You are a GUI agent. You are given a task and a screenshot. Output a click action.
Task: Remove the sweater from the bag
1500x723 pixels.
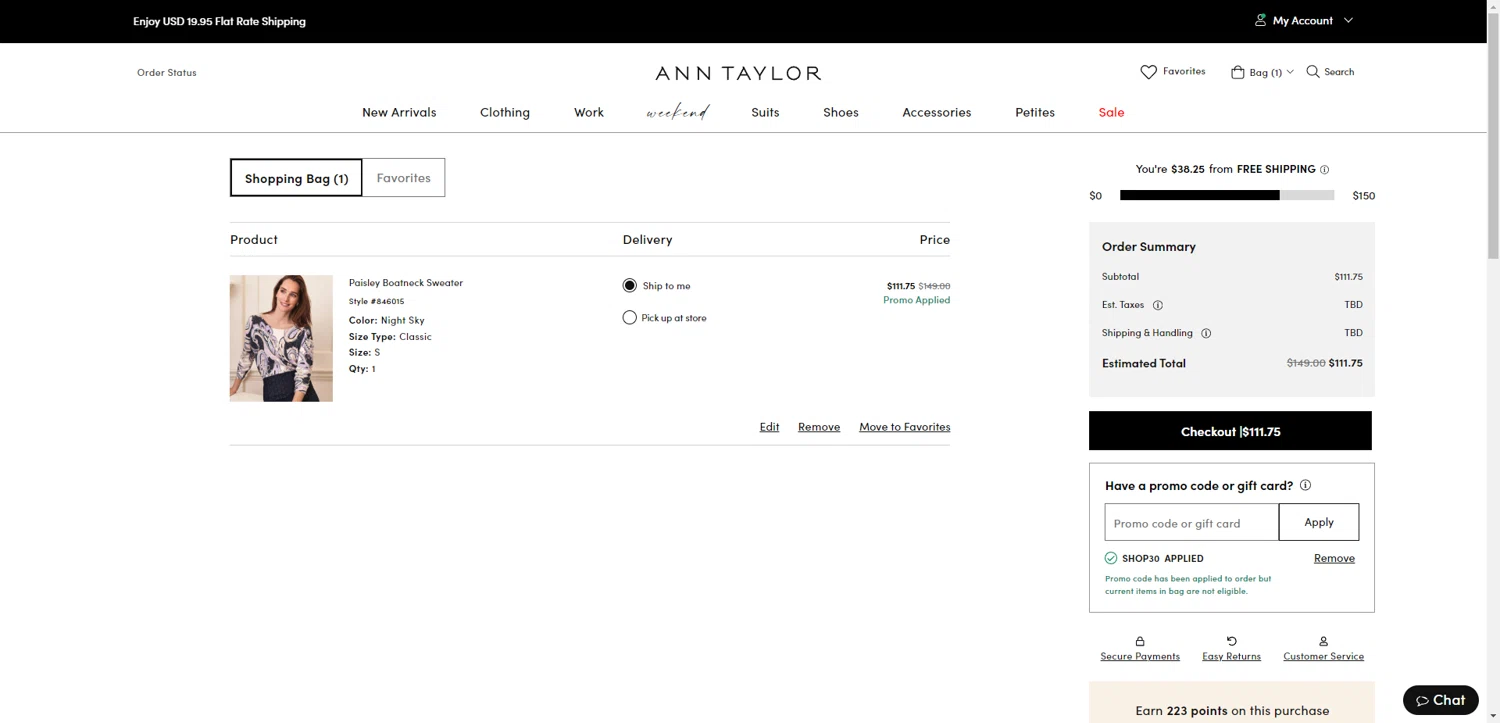(819, 426)
